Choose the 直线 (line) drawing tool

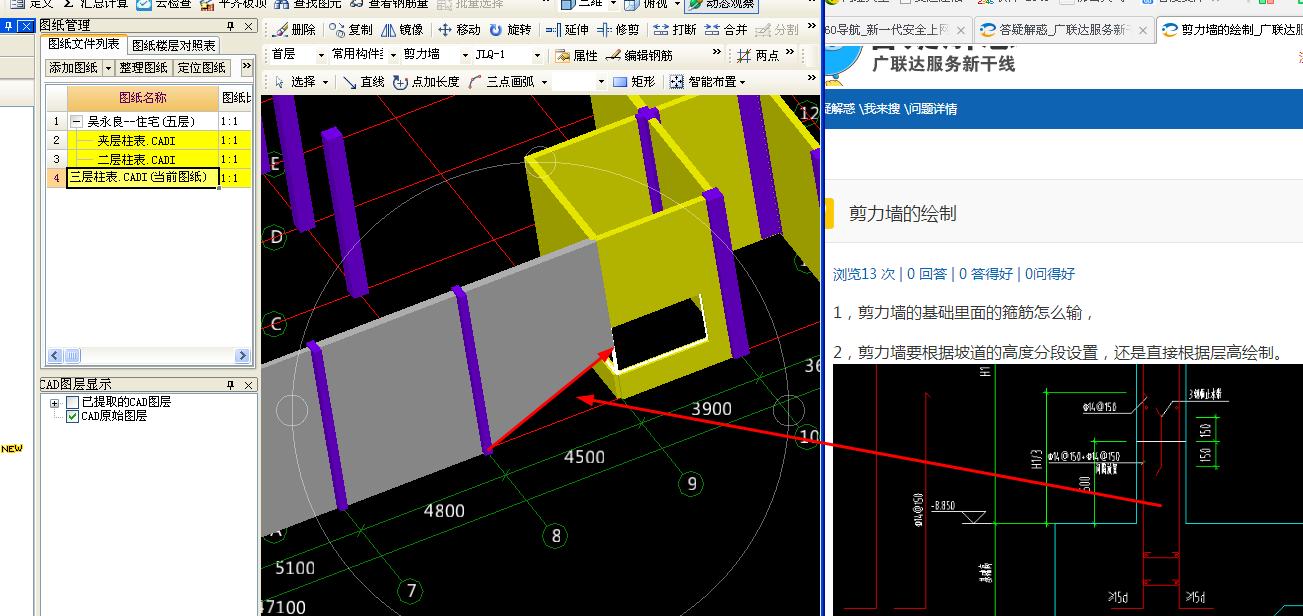coord(363,82)
